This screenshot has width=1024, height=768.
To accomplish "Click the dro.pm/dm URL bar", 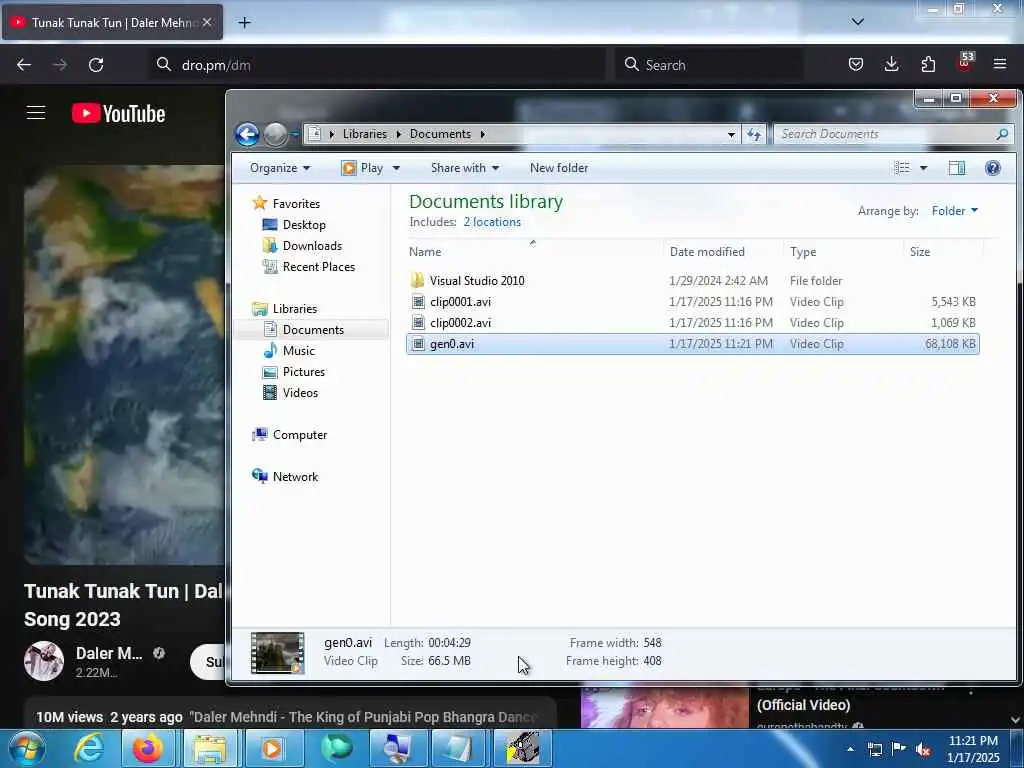I will [x=379, y=65].
